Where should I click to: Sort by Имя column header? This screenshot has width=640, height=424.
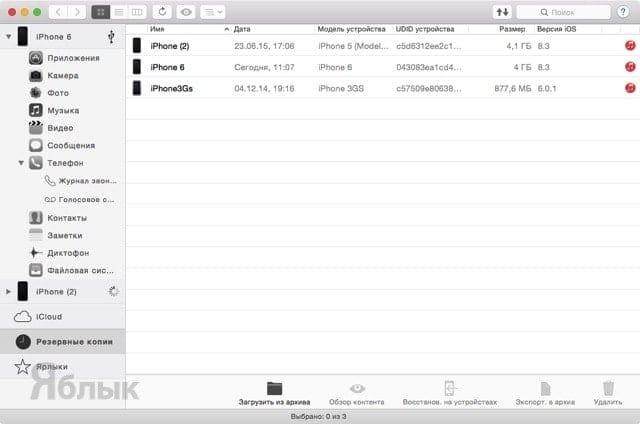(157, 29)
